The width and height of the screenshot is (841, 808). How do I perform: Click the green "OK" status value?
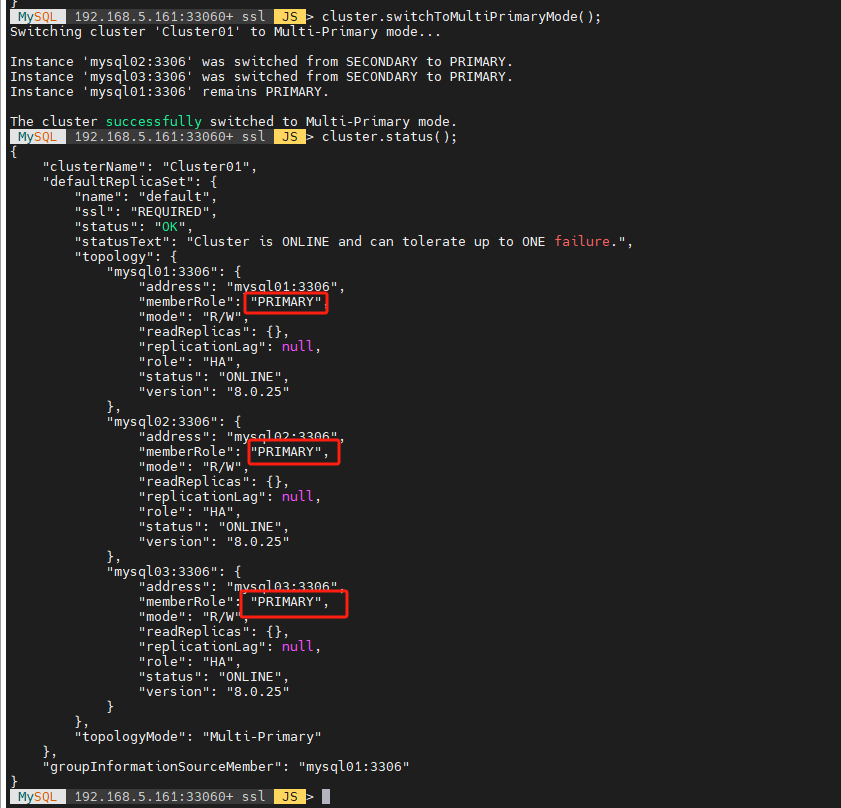170,227
